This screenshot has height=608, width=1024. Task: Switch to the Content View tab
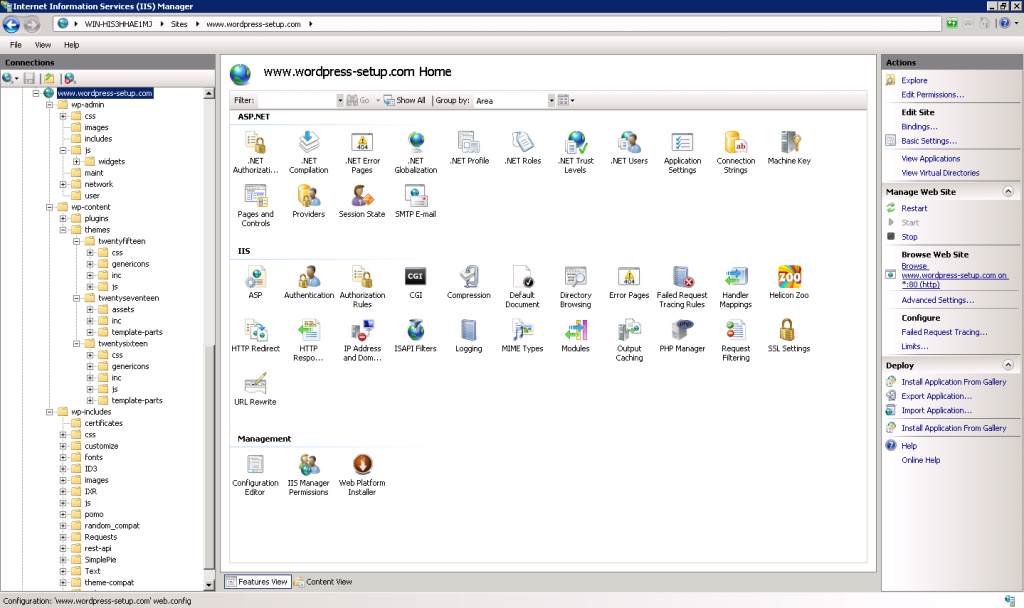tap(323, 582)
